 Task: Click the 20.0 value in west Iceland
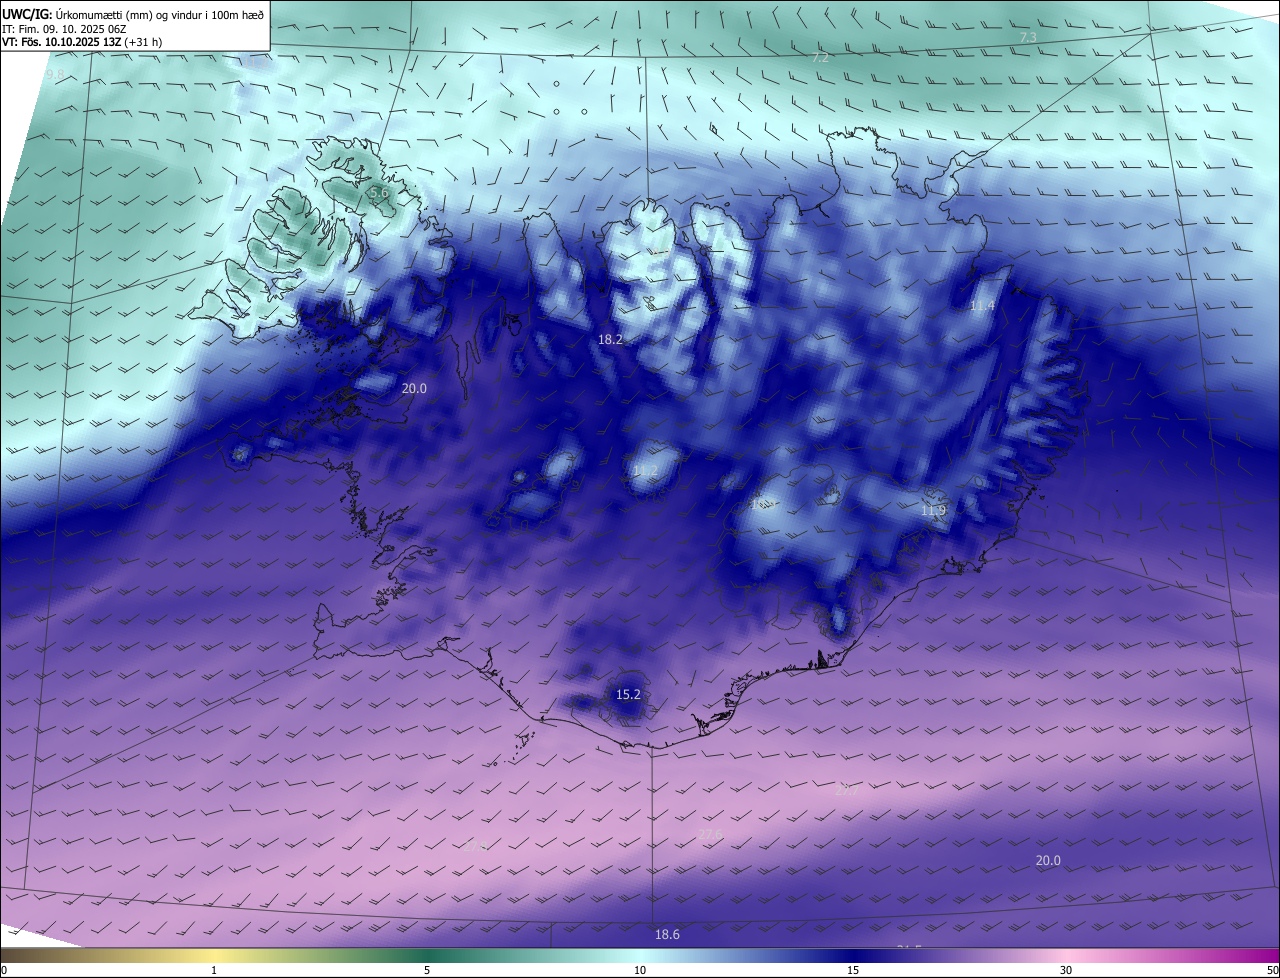tap(414, 388)
